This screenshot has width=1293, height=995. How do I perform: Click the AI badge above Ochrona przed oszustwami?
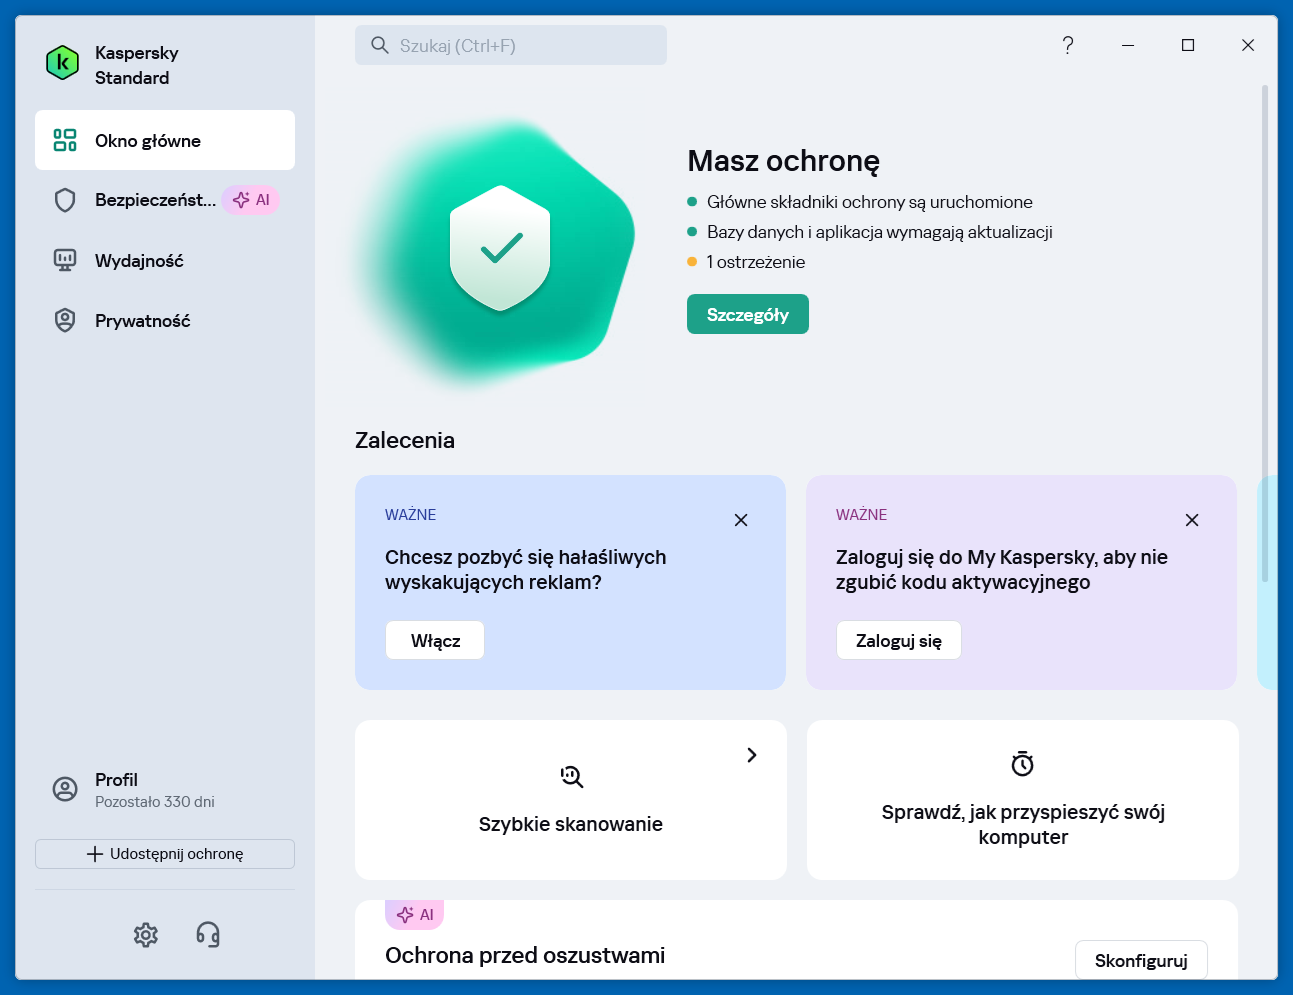pos(415,914)
